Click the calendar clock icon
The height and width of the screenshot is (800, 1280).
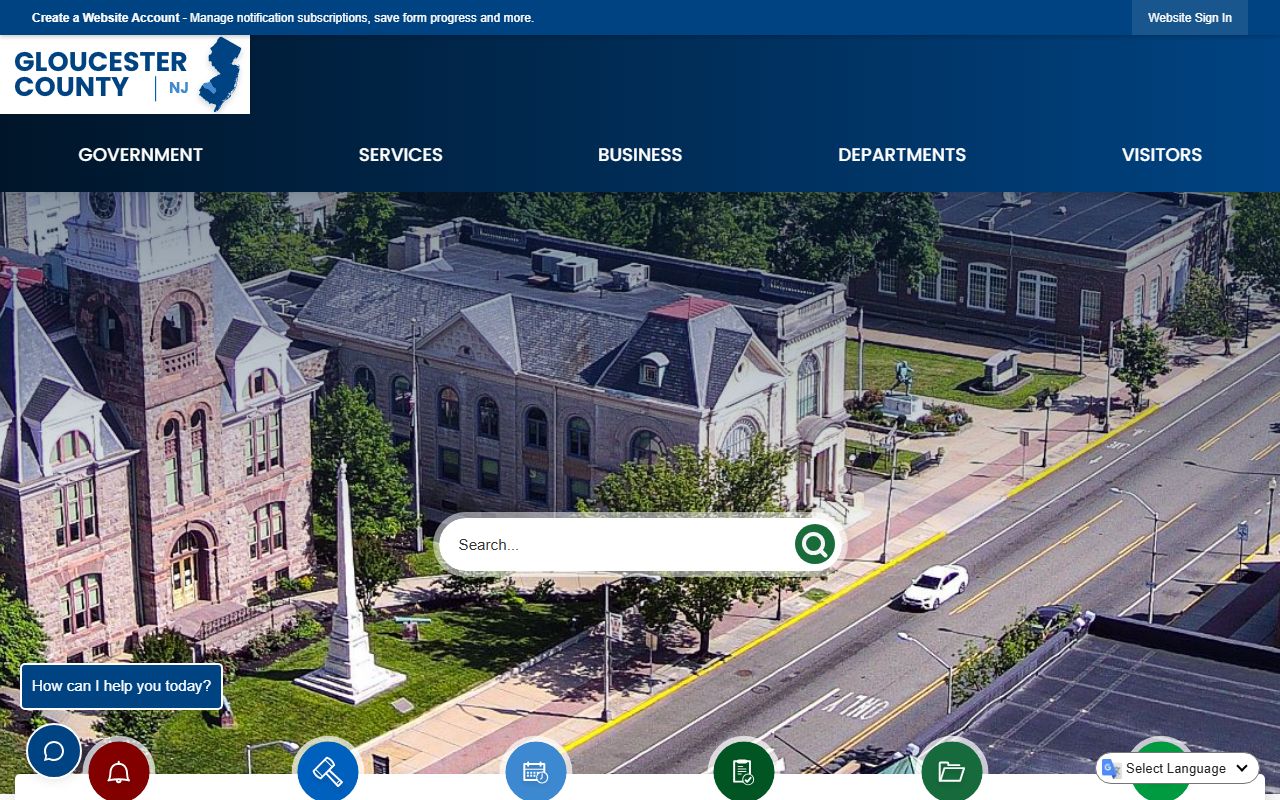click(536, 772)
